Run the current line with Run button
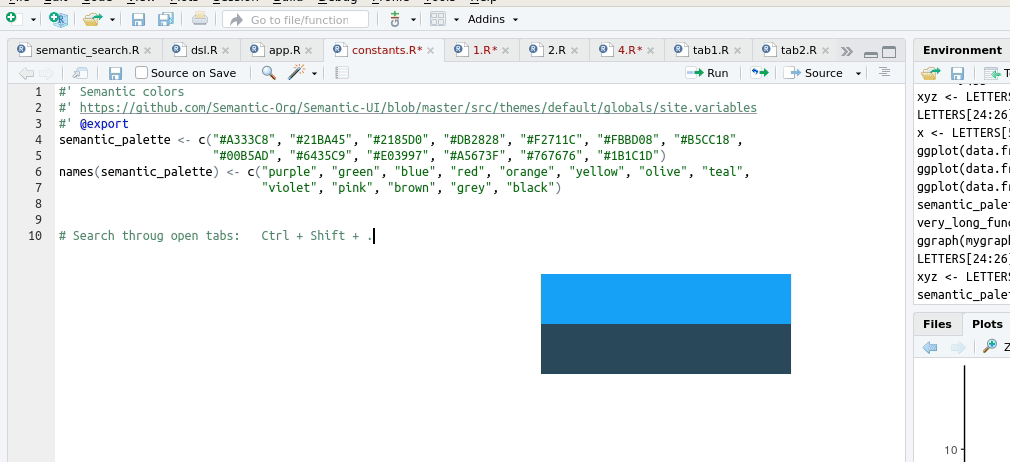 pos(707,73)
